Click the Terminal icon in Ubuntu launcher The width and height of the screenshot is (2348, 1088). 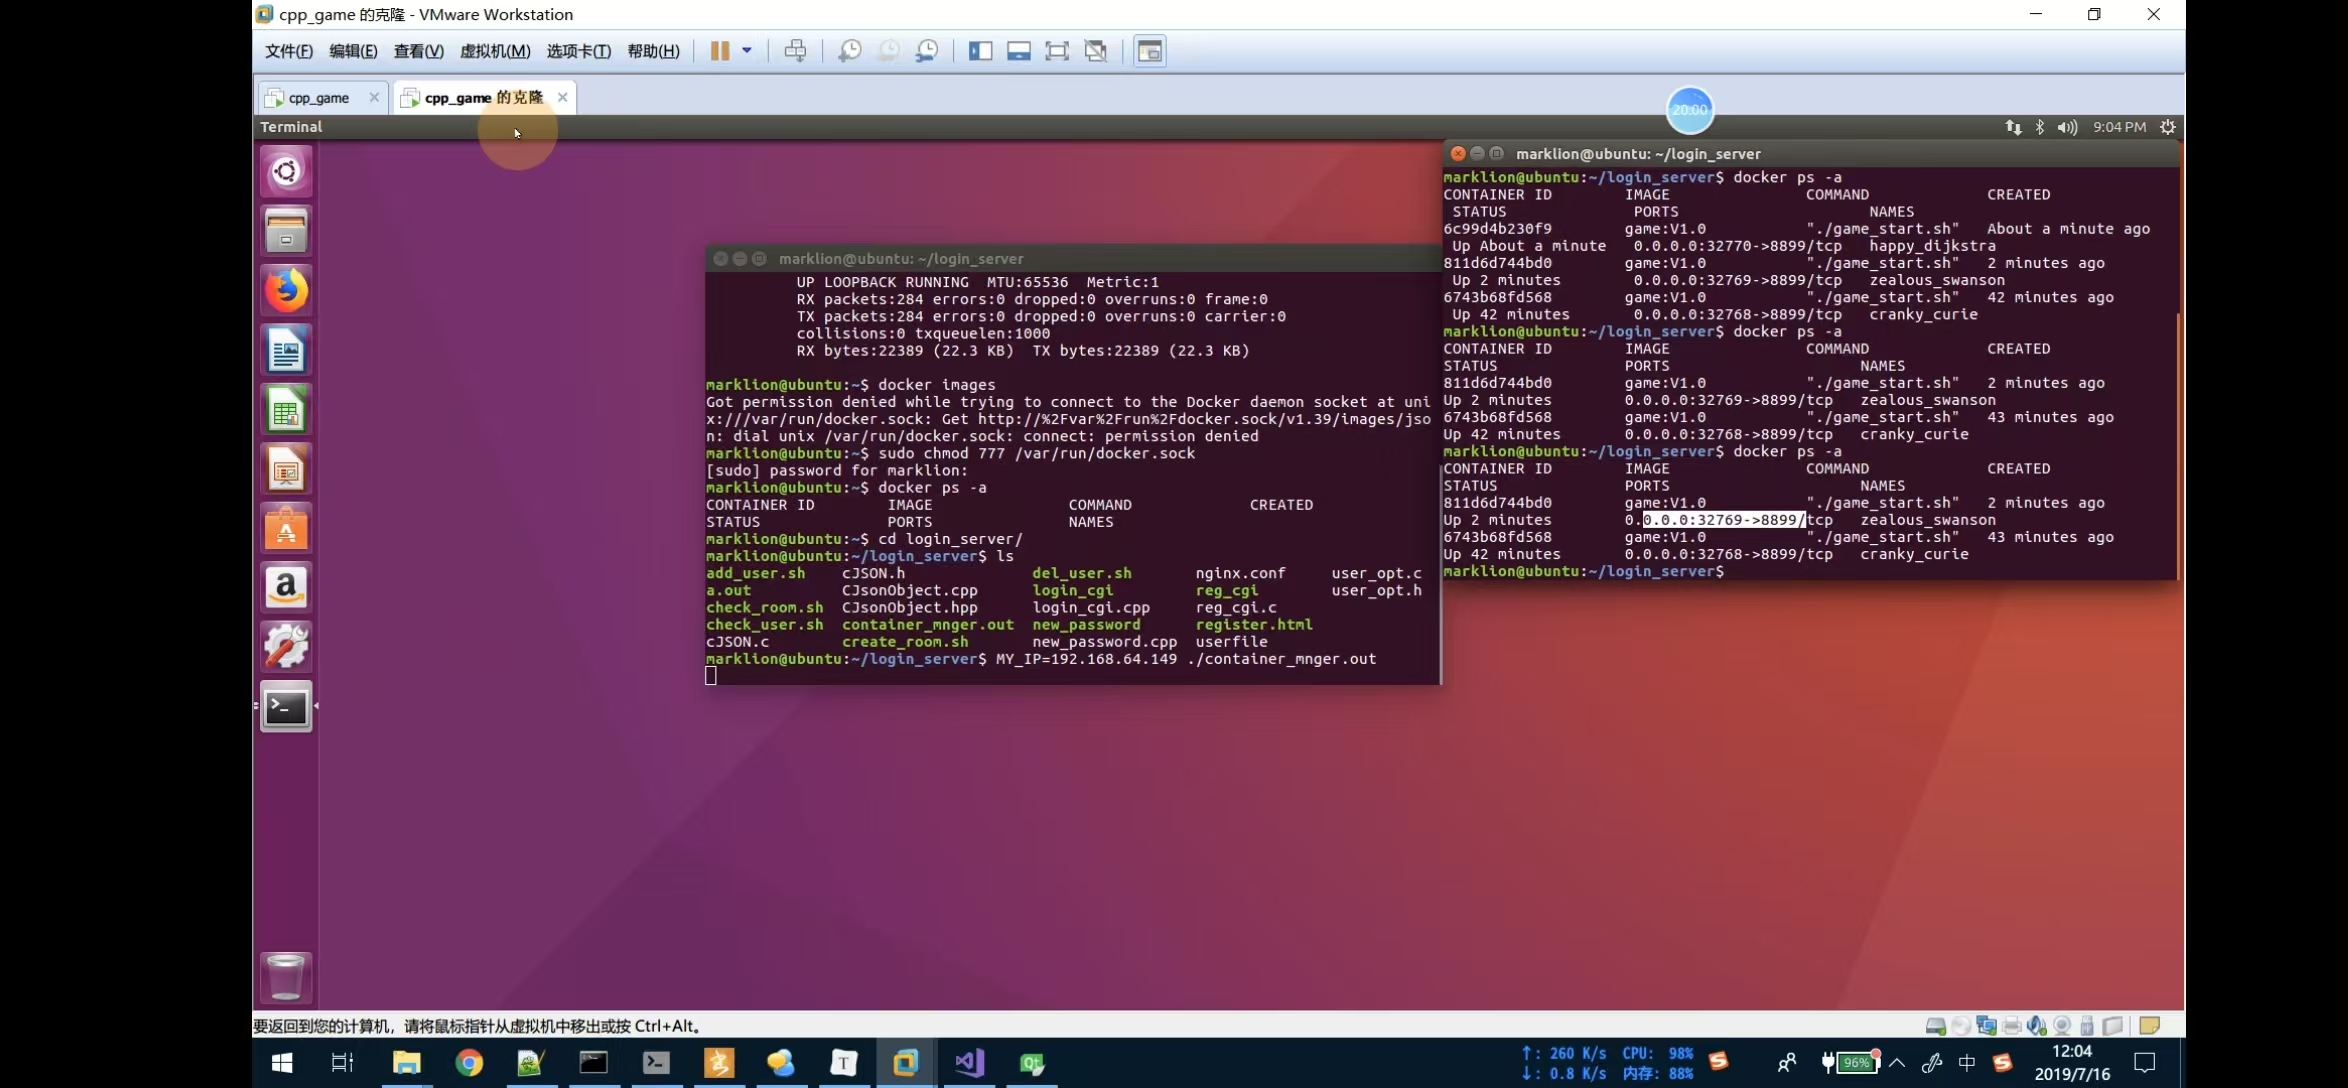coord(286,707)
